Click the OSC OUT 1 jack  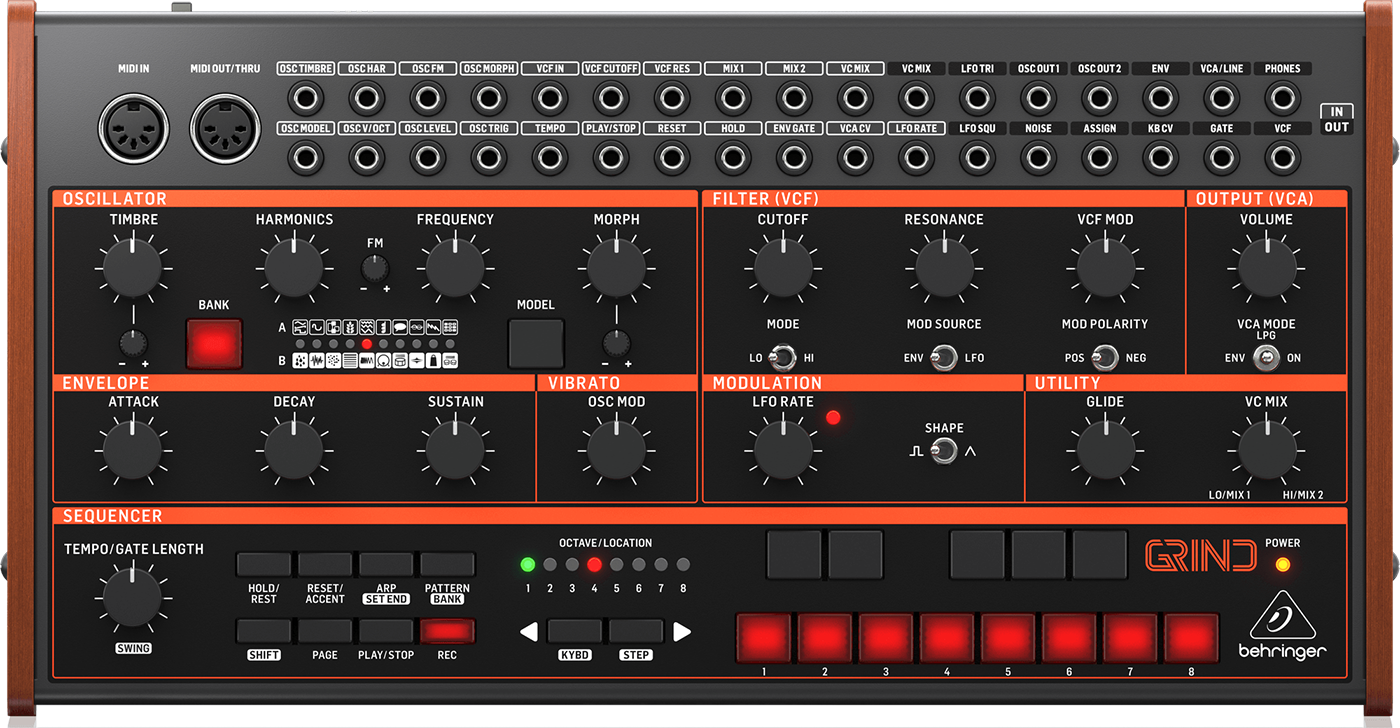pyautogui.click(x=1038, y=98)
